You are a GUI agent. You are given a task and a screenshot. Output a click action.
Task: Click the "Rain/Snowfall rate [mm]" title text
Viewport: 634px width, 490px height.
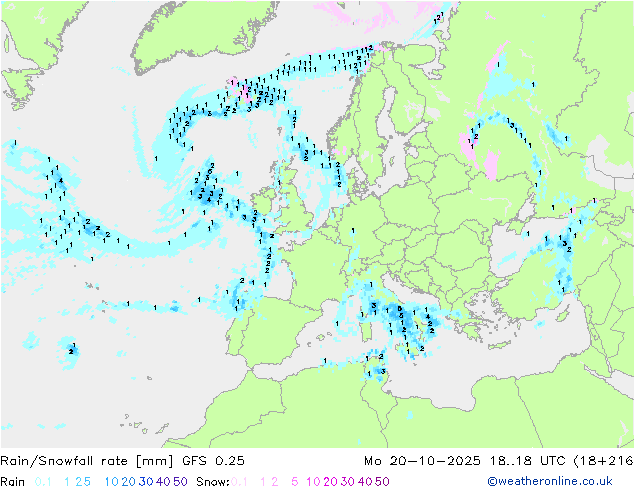pos(87,461)
